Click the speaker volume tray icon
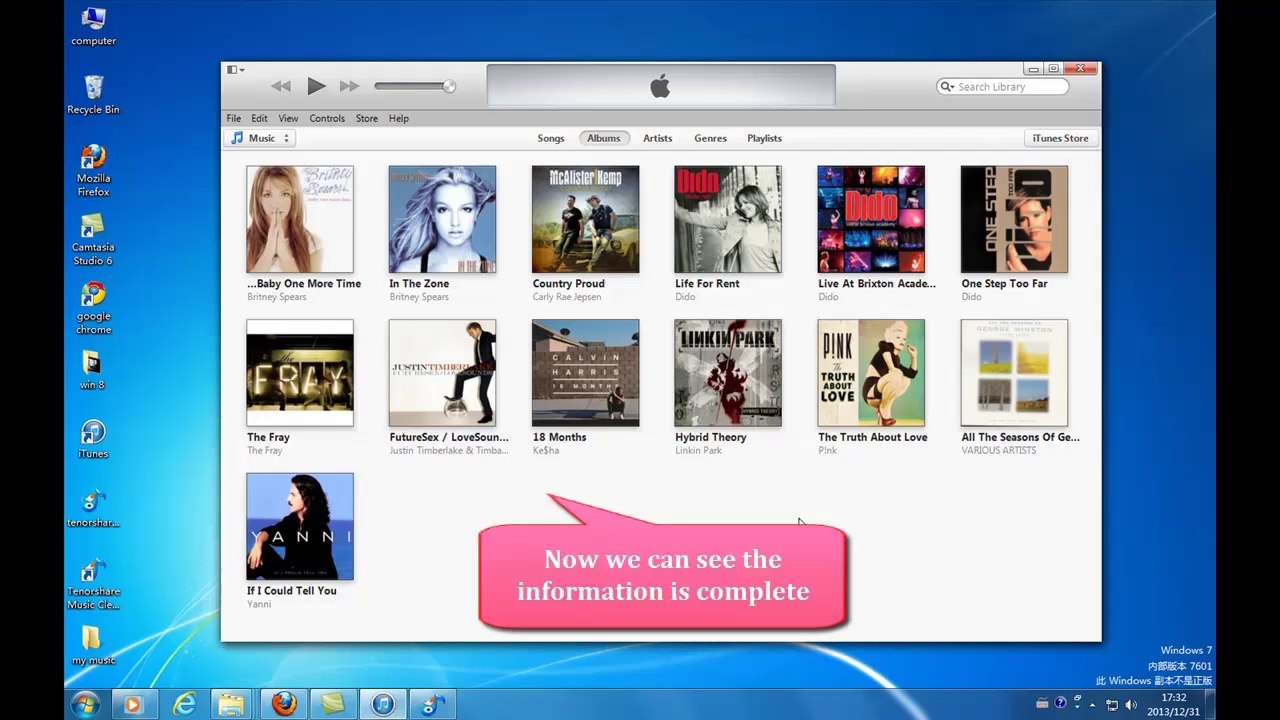 tap(1132, 704)
